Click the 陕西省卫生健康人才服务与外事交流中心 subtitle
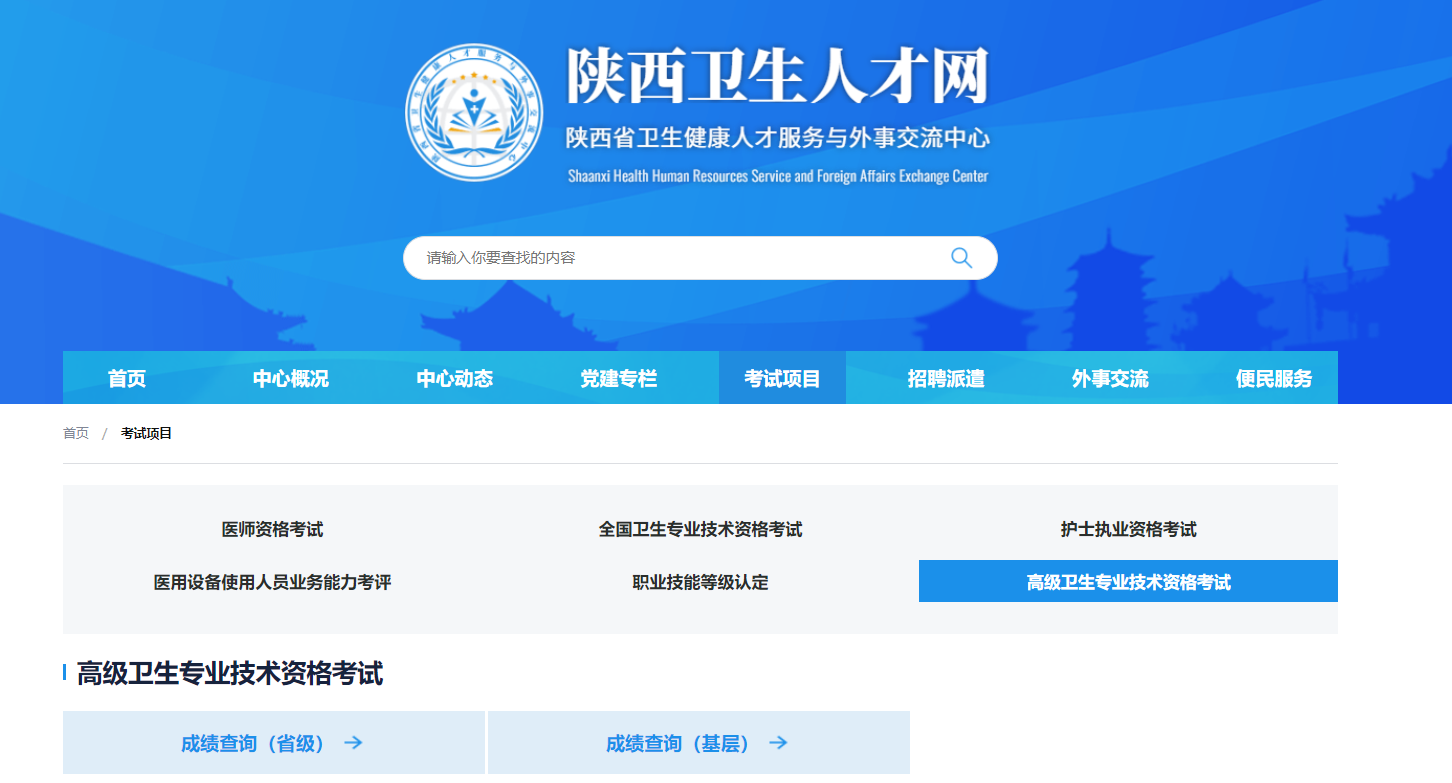 click(777, 137)
